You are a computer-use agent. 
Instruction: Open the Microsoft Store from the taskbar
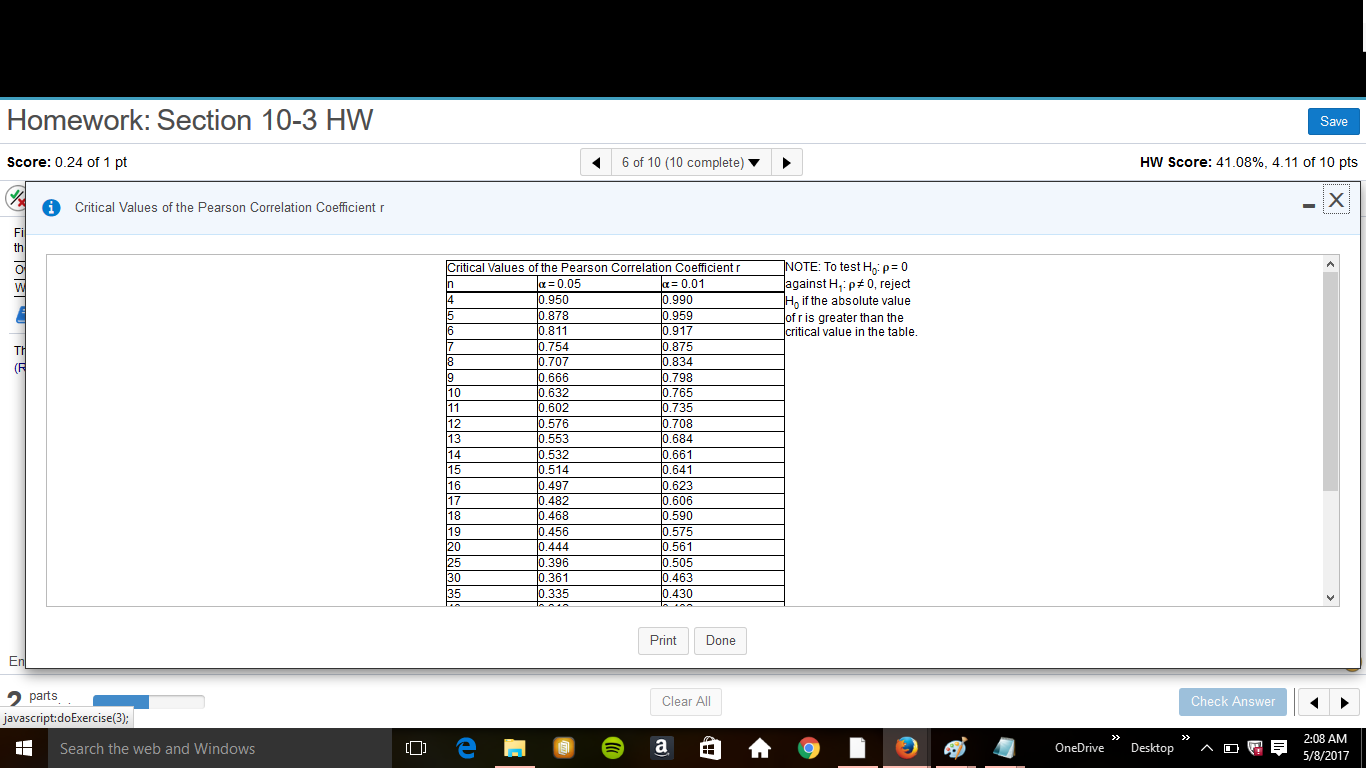point(710,747)
